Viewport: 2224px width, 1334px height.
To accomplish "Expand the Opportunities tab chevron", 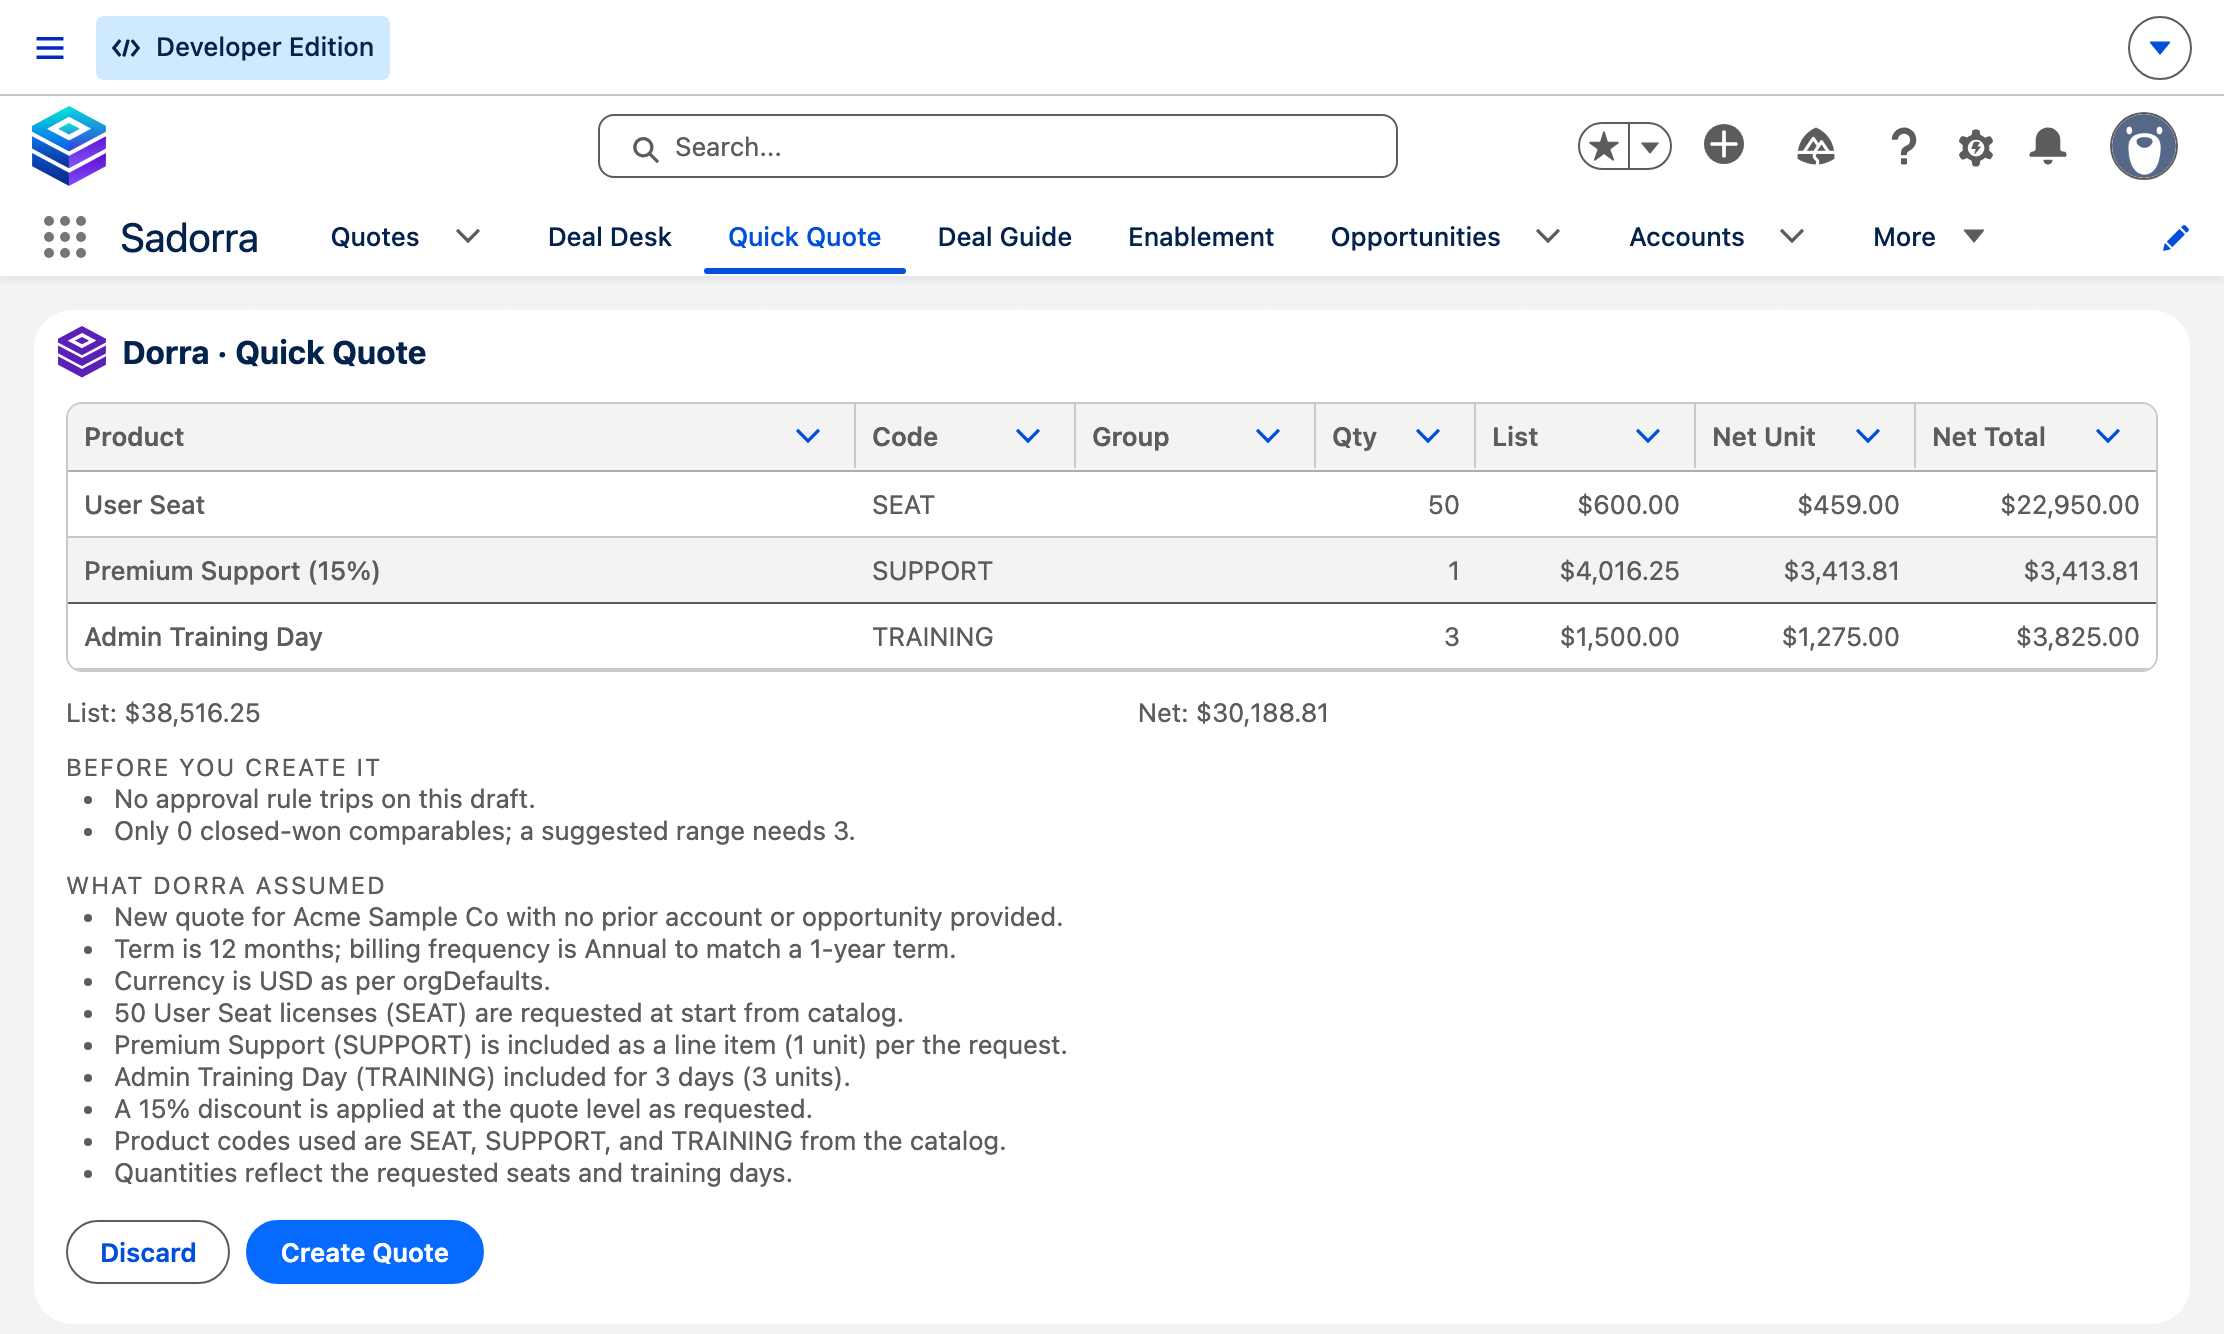I will (1548, 236).
